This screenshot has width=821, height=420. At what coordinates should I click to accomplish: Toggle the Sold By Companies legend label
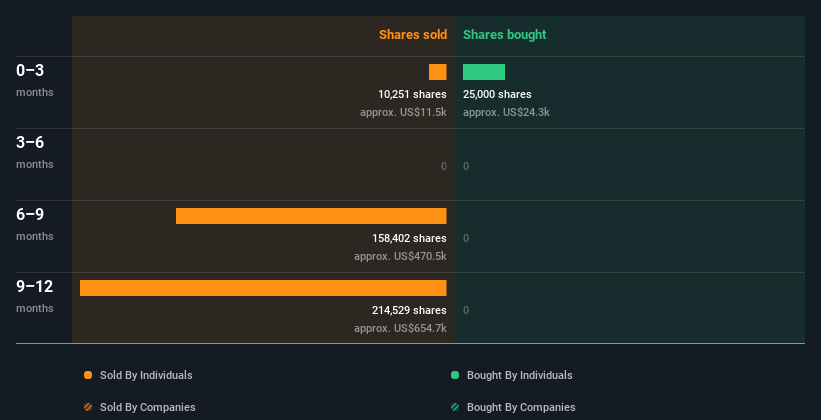click(x=148, y=407)
